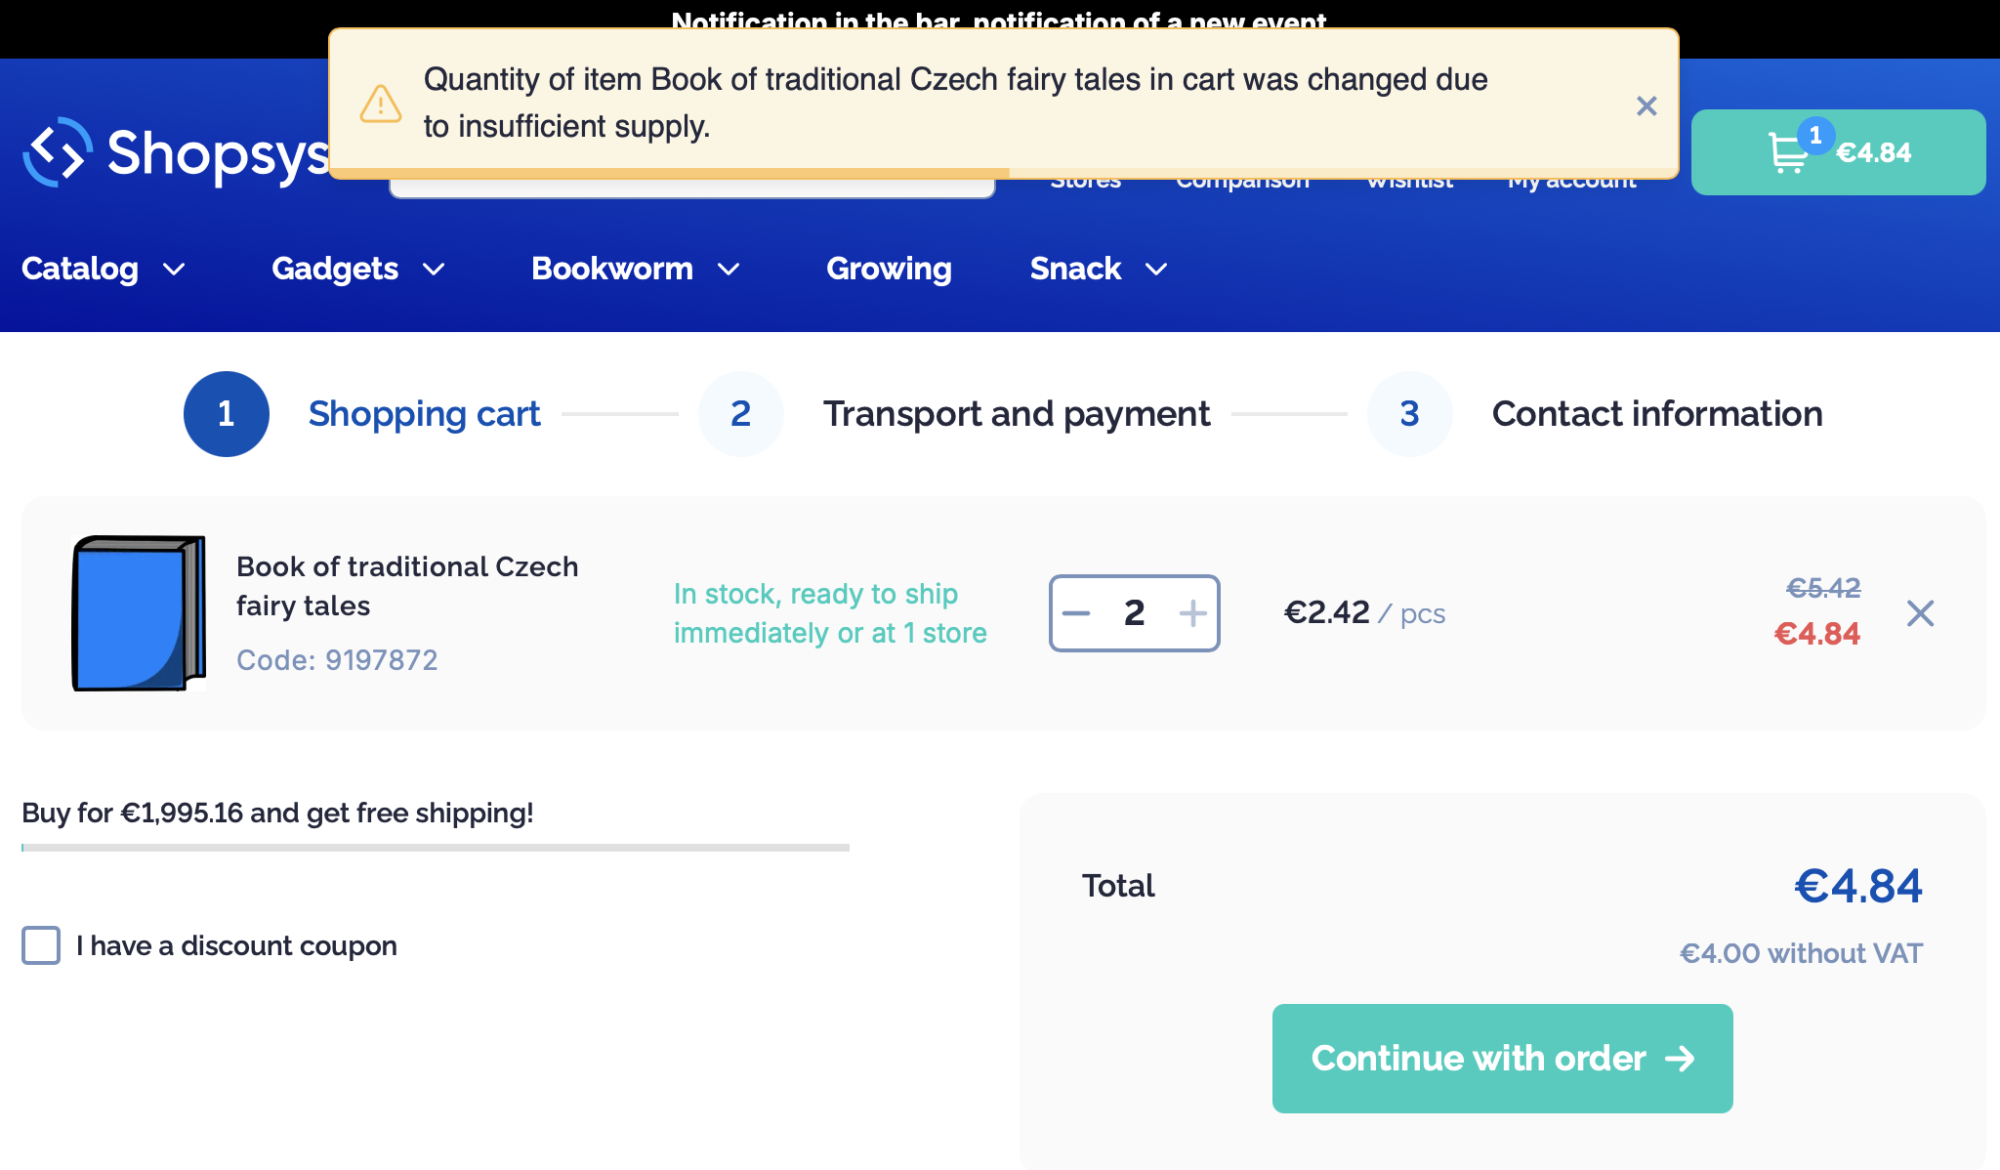Click the Shopsys logo
Screen dimensions: 2000x1170
[x=176, y=154]
